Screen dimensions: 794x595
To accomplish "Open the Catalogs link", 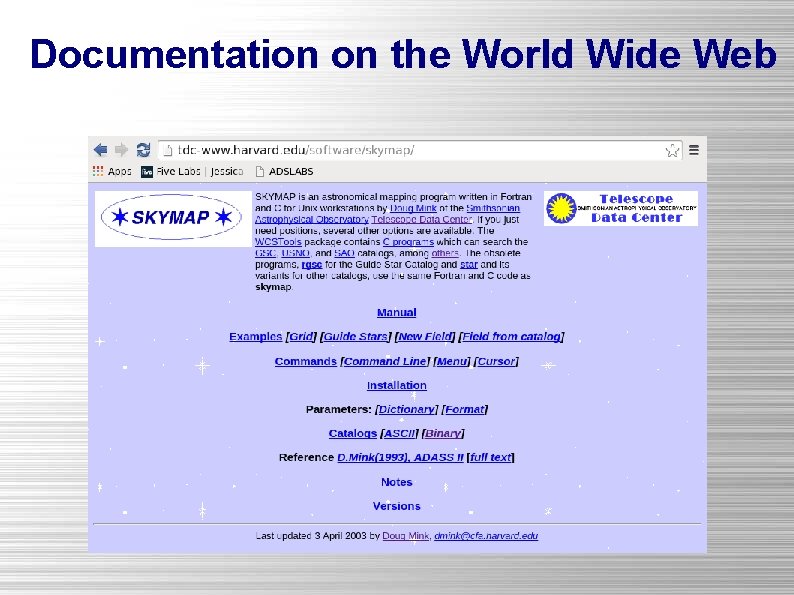I will coord(352,433).
